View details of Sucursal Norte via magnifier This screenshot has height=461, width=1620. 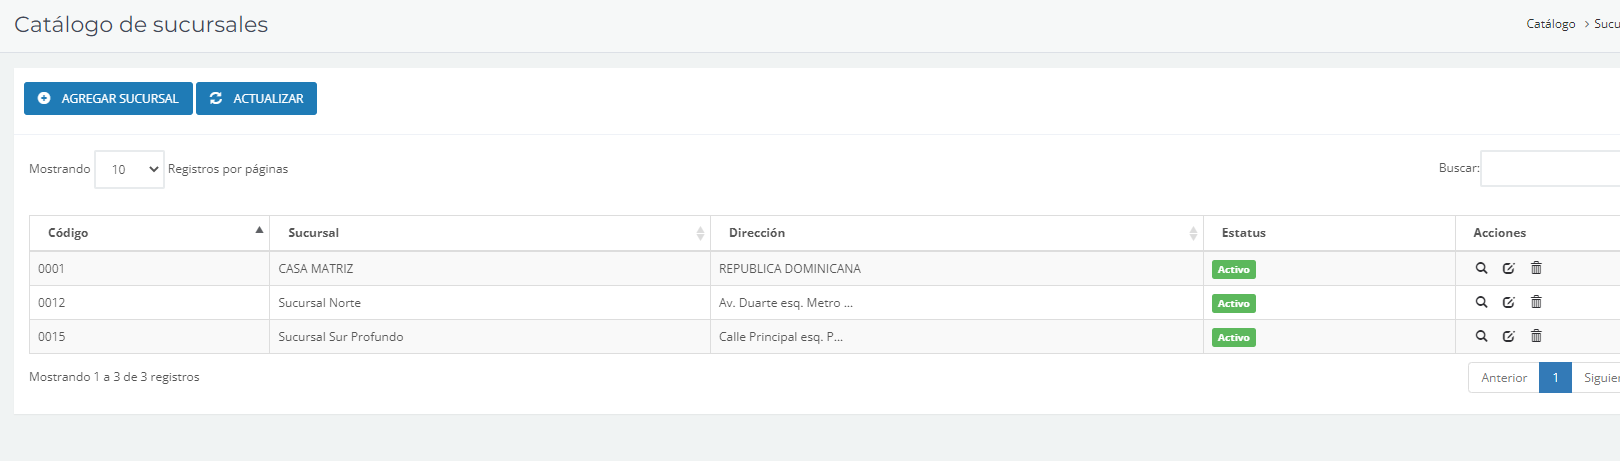(x=1481, y=302)
